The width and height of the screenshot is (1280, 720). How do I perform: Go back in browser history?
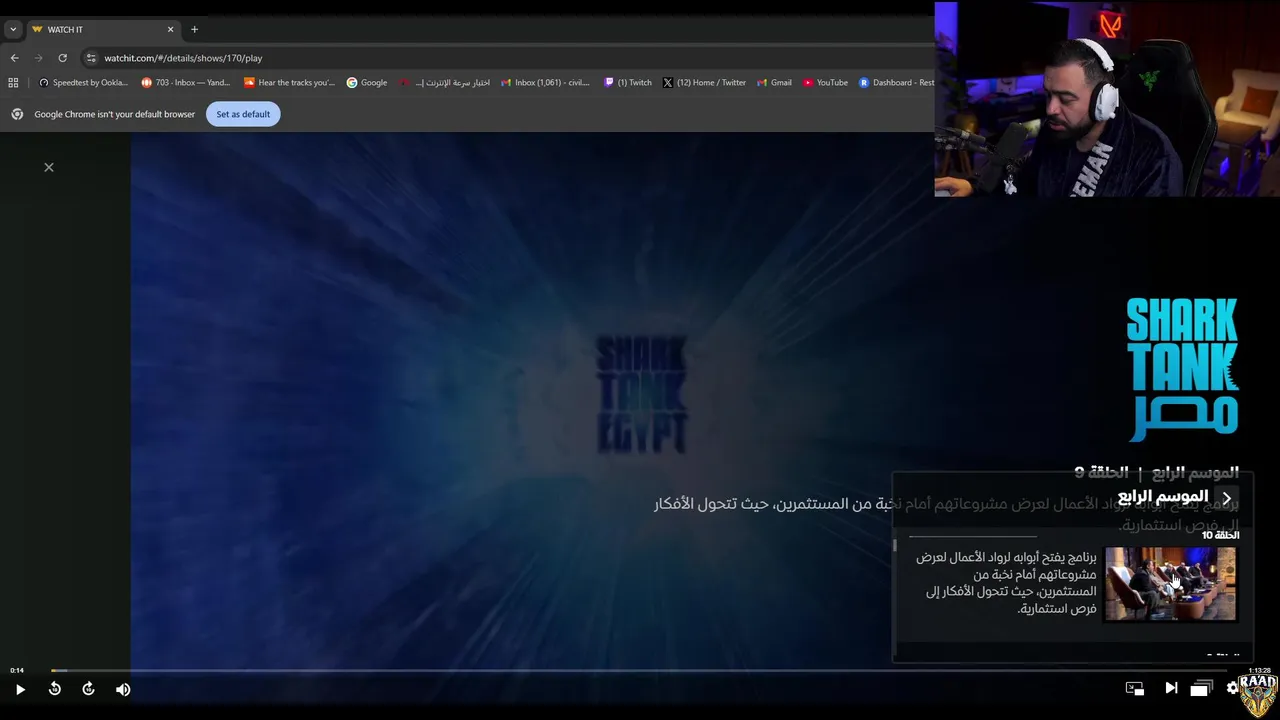pyautogui.click(x=14, y=58)
